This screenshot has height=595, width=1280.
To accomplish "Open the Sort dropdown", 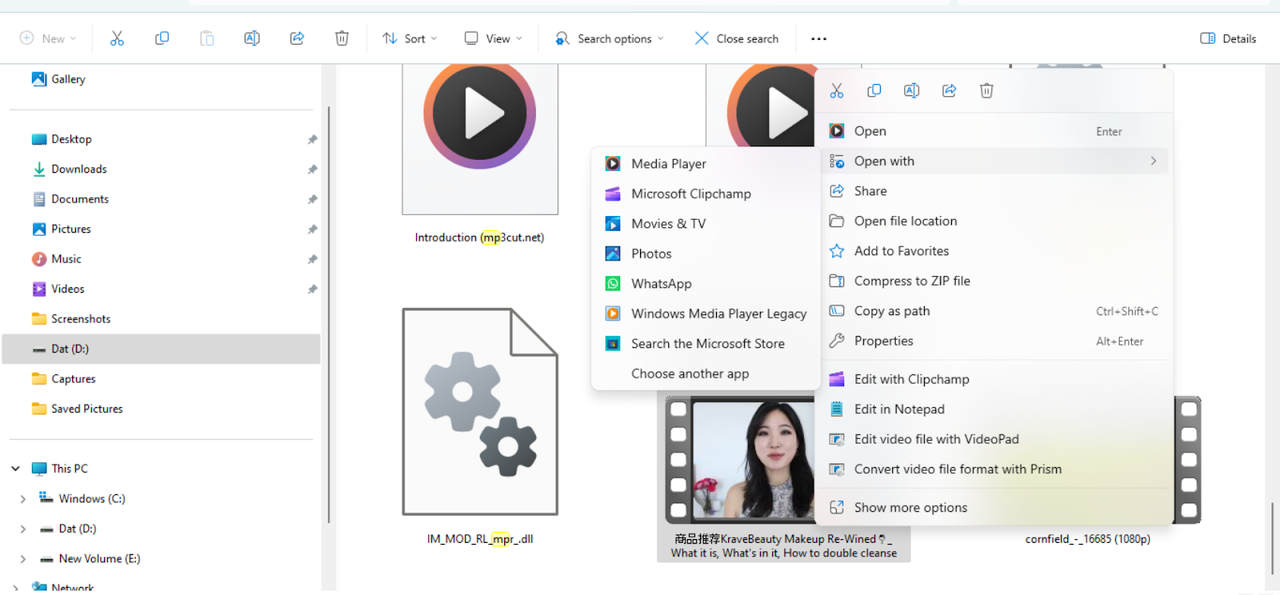I will tap(409, 39).
